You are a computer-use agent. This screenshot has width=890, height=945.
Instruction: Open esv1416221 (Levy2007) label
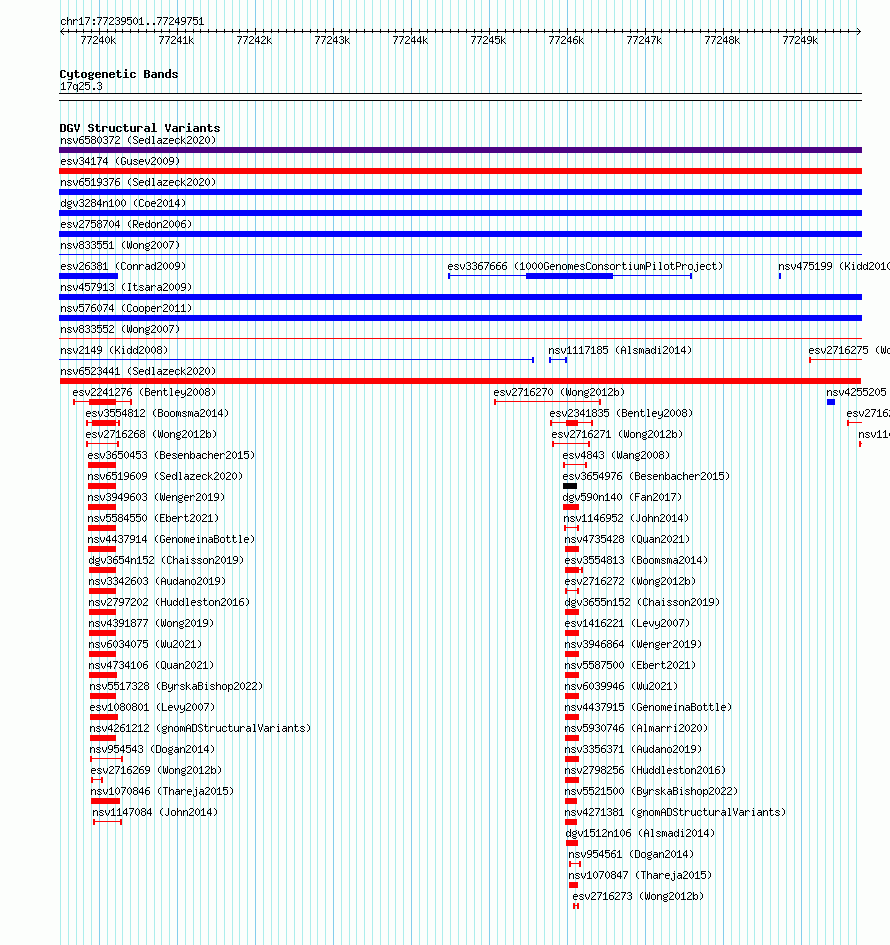(627, 624)
